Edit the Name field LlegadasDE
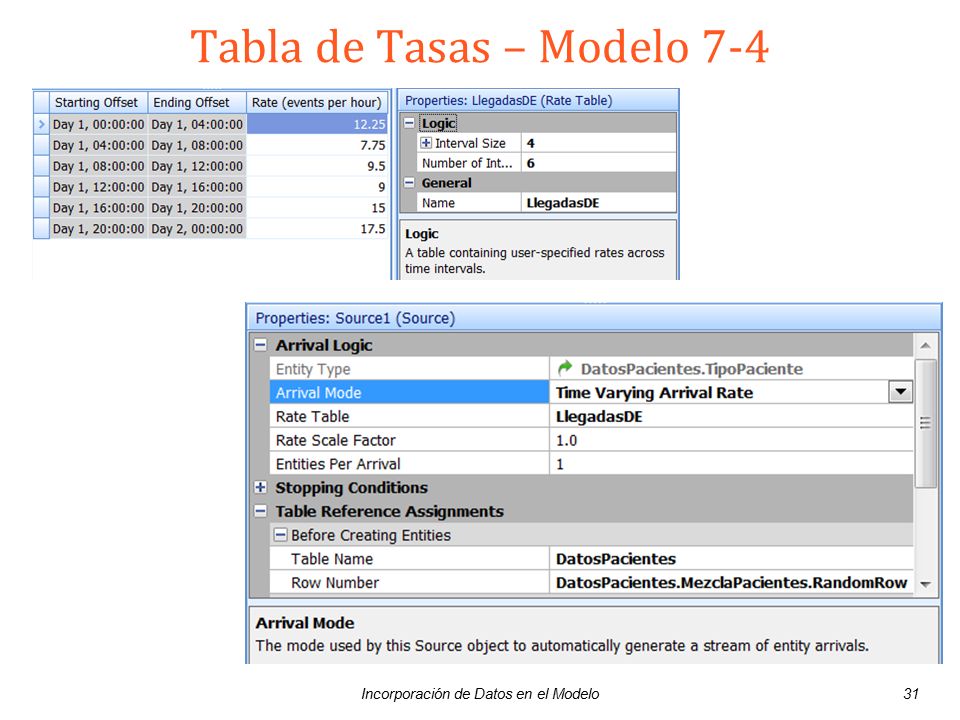The height and width of the screenshot is (720, 960). (x=599, y=203)
